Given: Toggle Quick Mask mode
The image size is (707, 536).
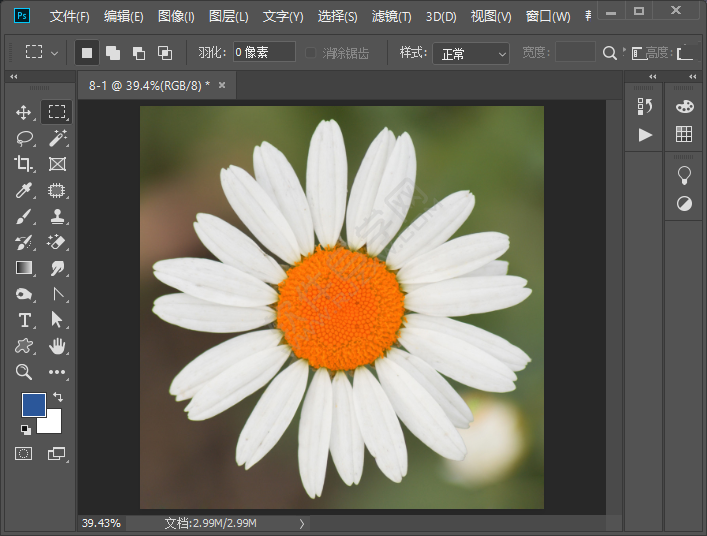Looking at the screenshot, I should pyautogui.click(x=23, y=454).
